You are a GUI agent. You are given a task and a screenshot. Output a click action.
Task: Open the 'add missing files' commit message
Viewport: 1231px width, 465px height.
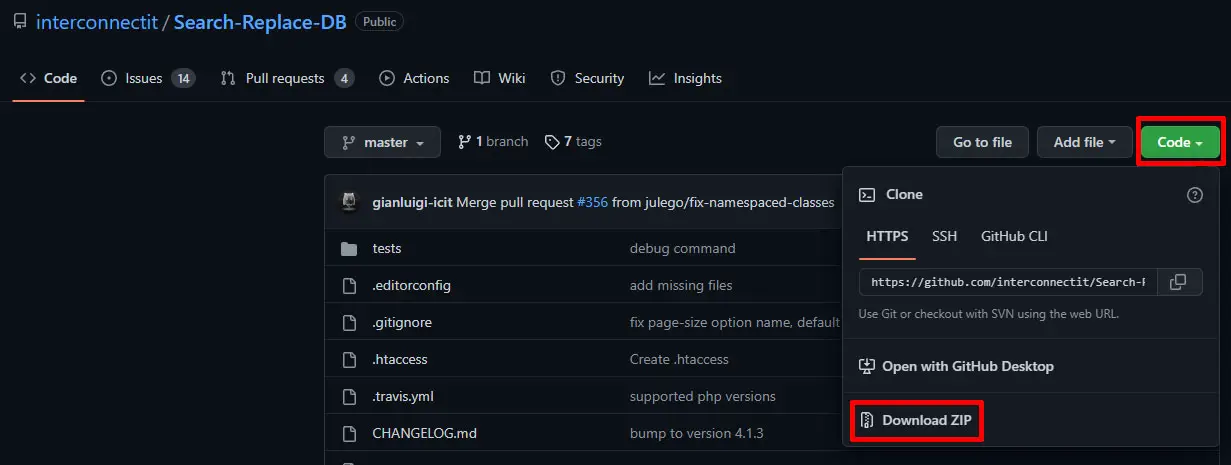pyautogui.click(x=681, y=285)
